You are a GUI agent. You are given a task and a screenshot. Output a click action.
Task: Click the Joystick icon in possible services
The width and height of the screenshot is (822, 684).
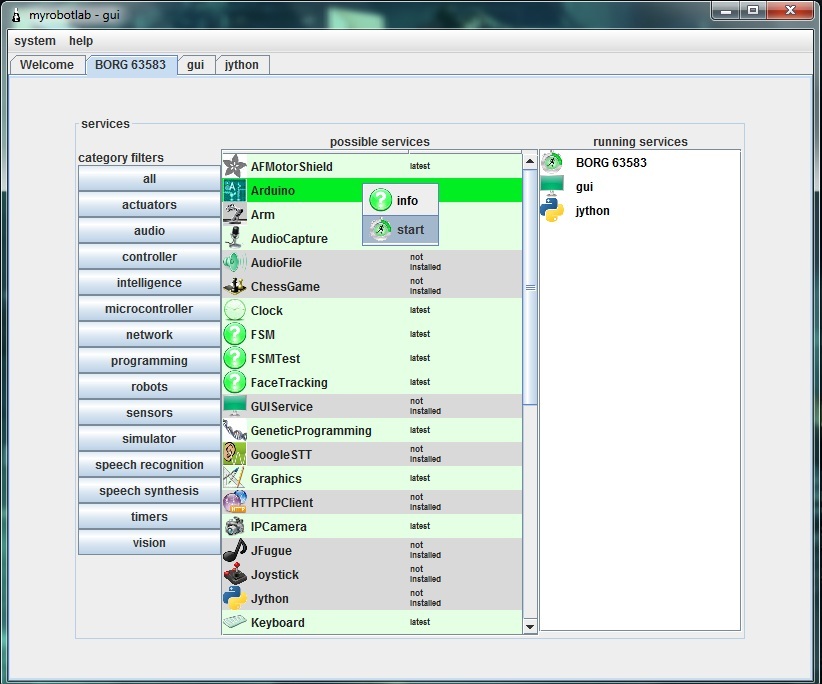[234, 574]
